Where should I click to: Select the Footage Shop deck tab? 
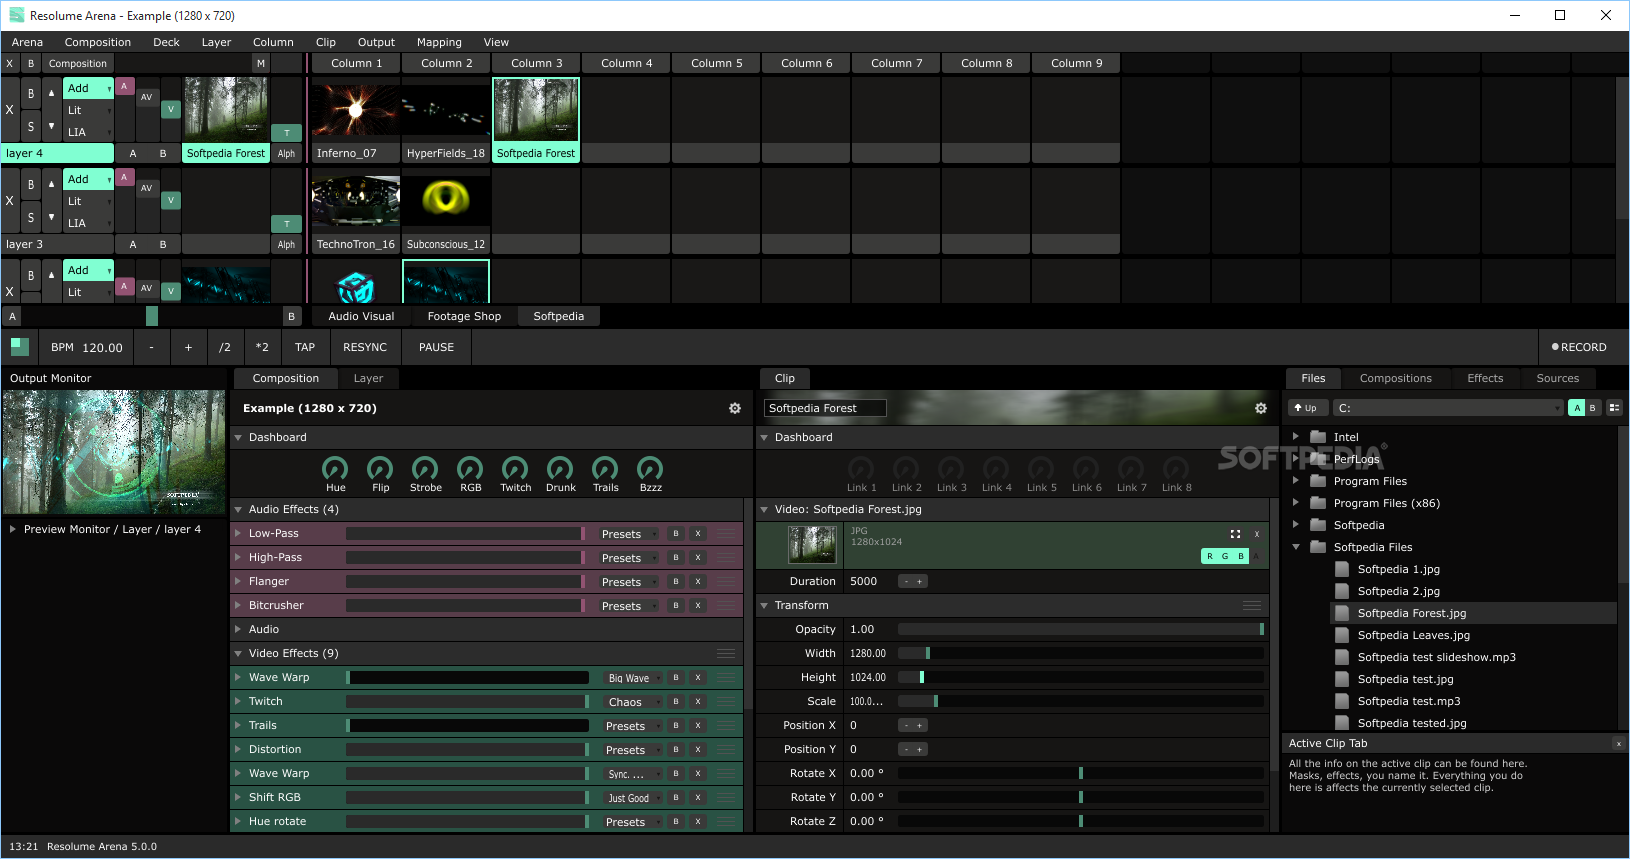pos(464,316)
